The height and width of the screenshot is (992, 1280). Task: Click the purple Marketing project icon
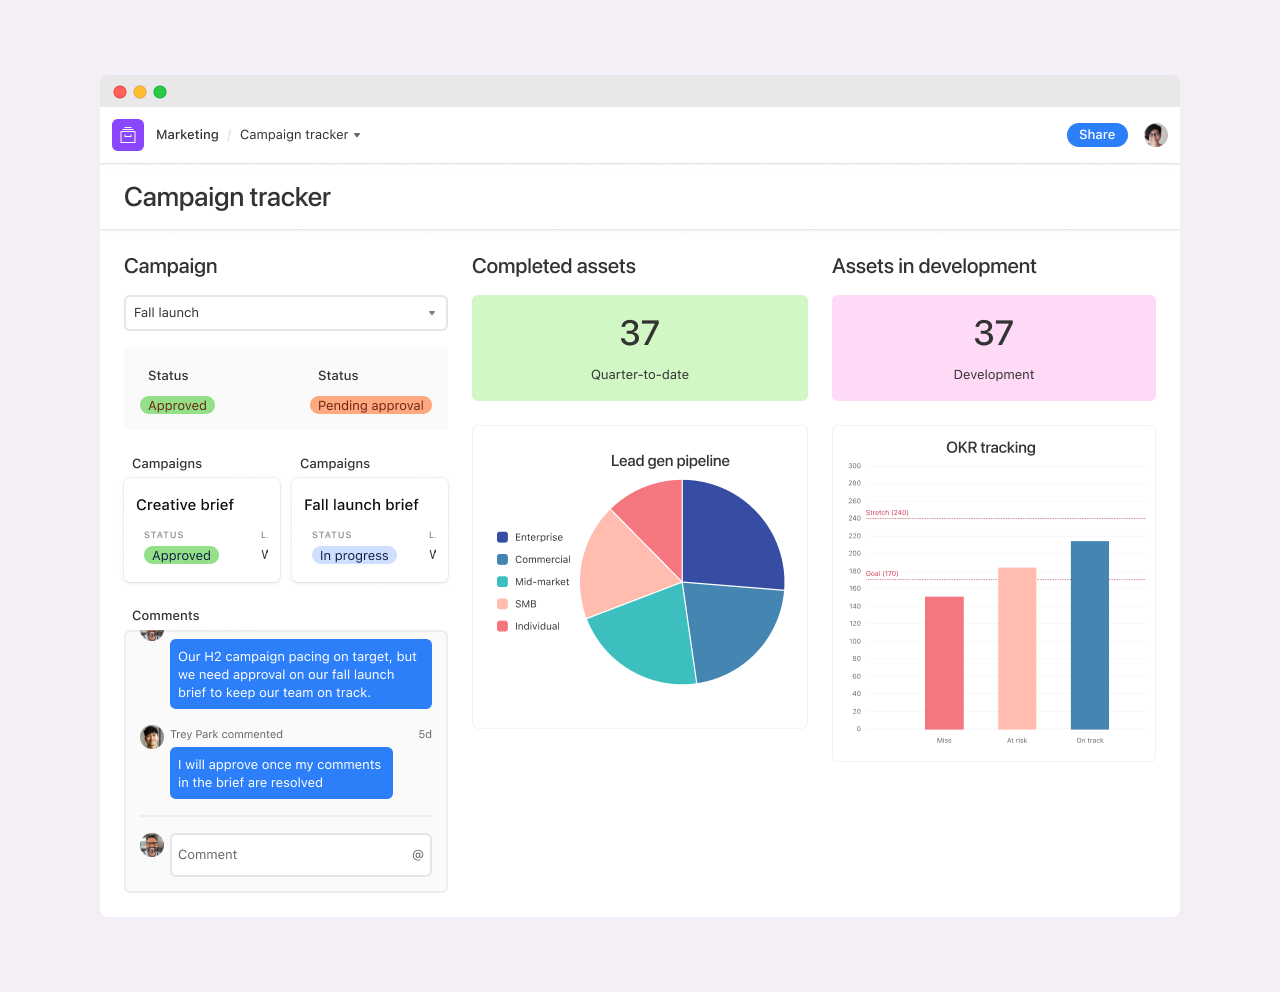tap(128, 135)
